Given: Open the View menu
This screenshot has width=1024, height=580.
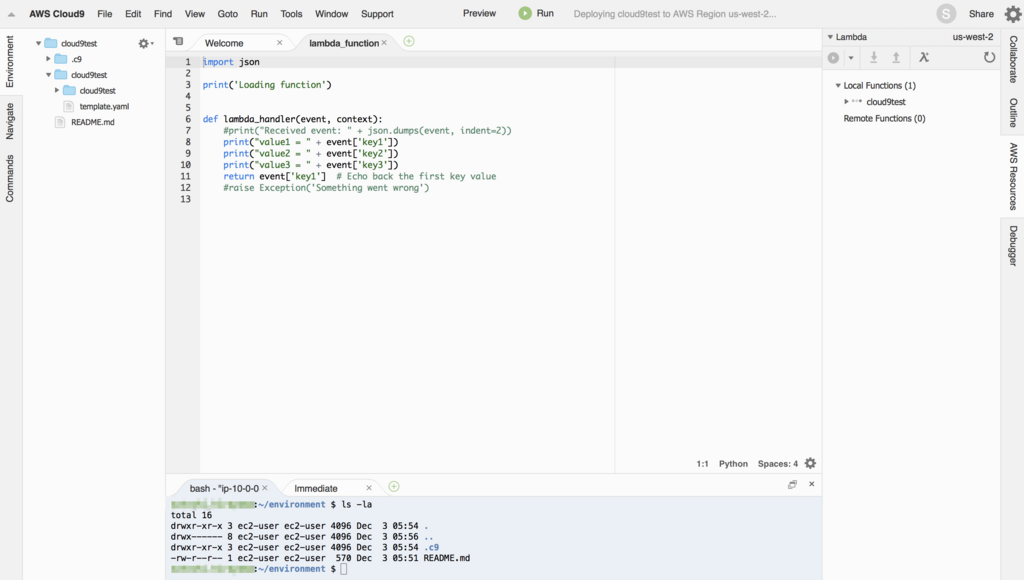Looking at the screenshot, I should (x=195, y=14).
